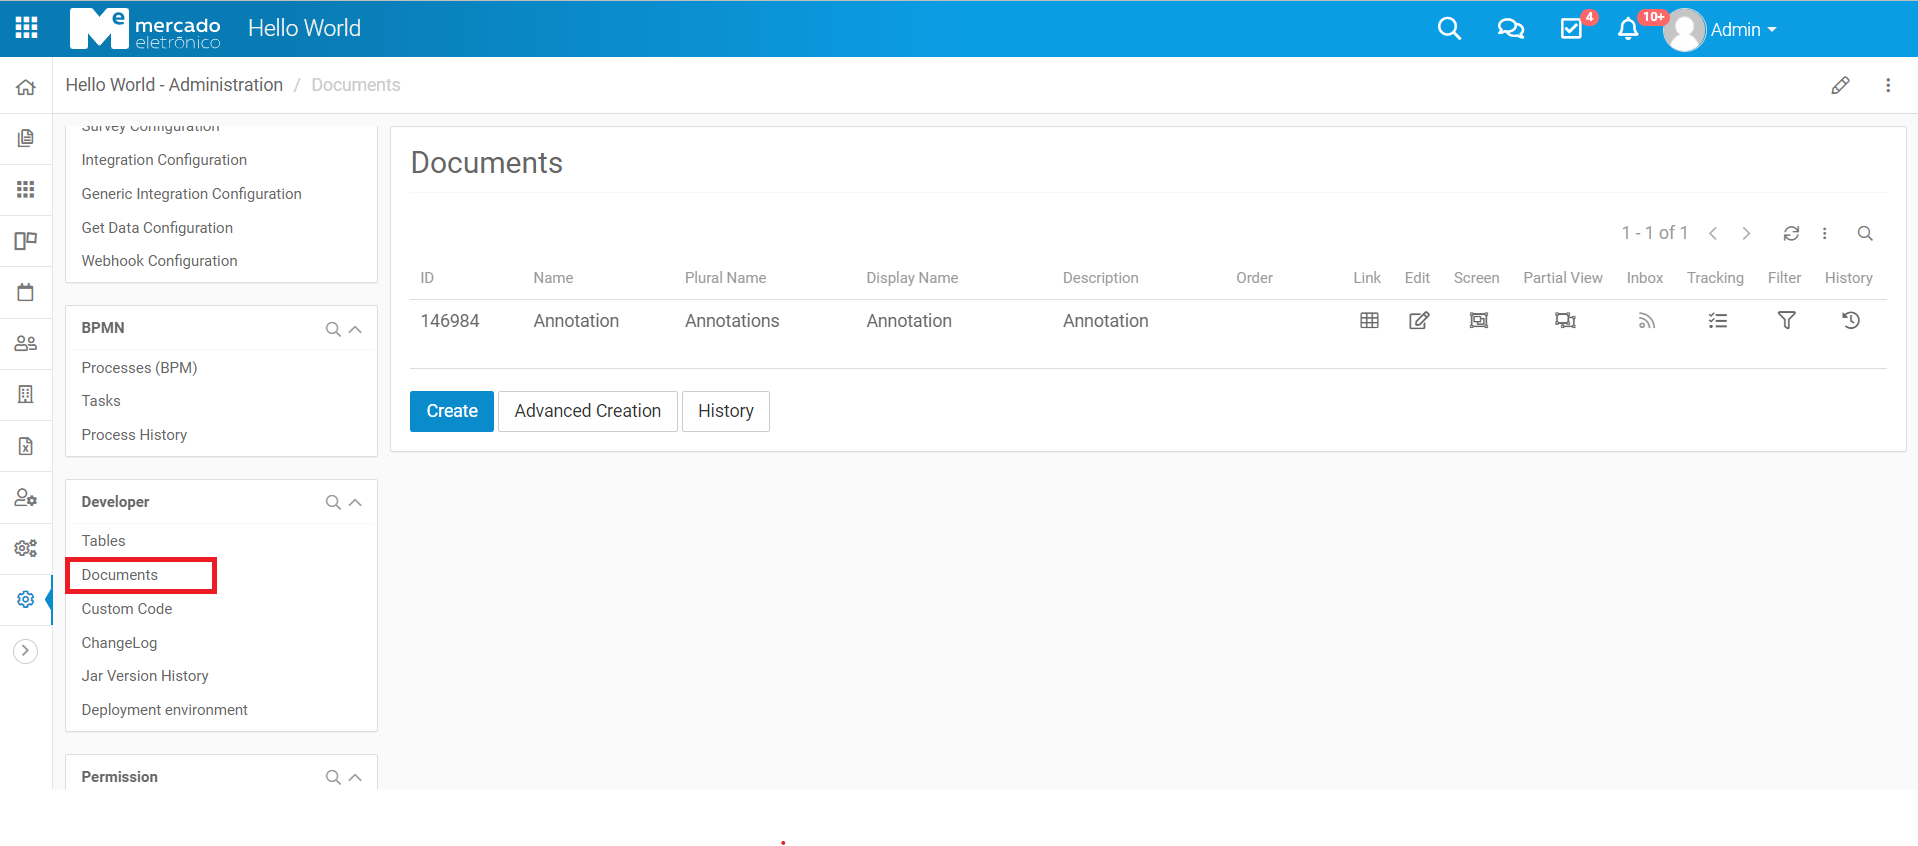Open the documents copy icon in sidebar
This screenshot has width=1918, height=846.
point(26,138)
